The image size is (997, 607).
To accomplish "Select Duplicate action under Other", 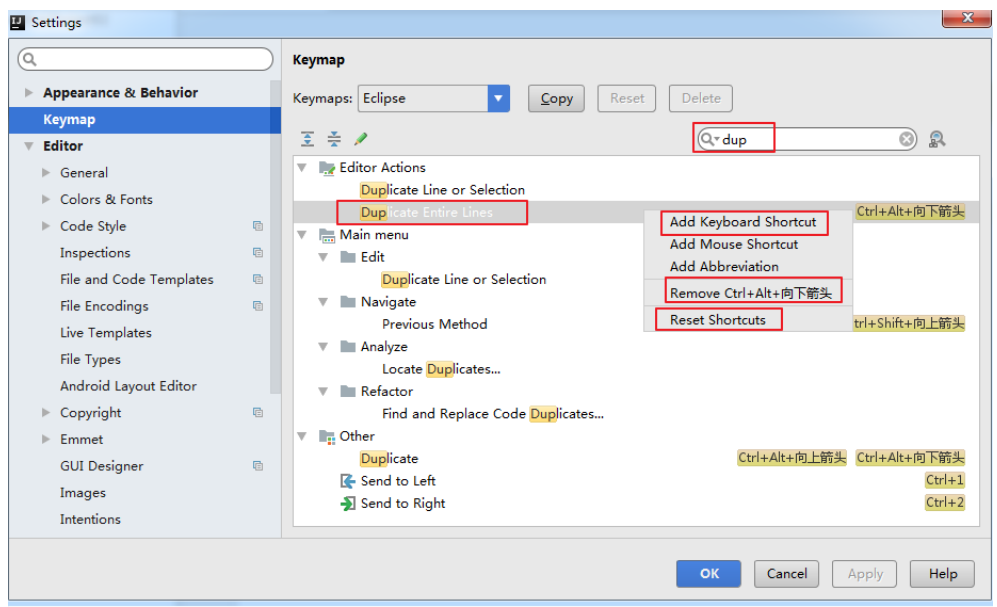I will 389,459.
